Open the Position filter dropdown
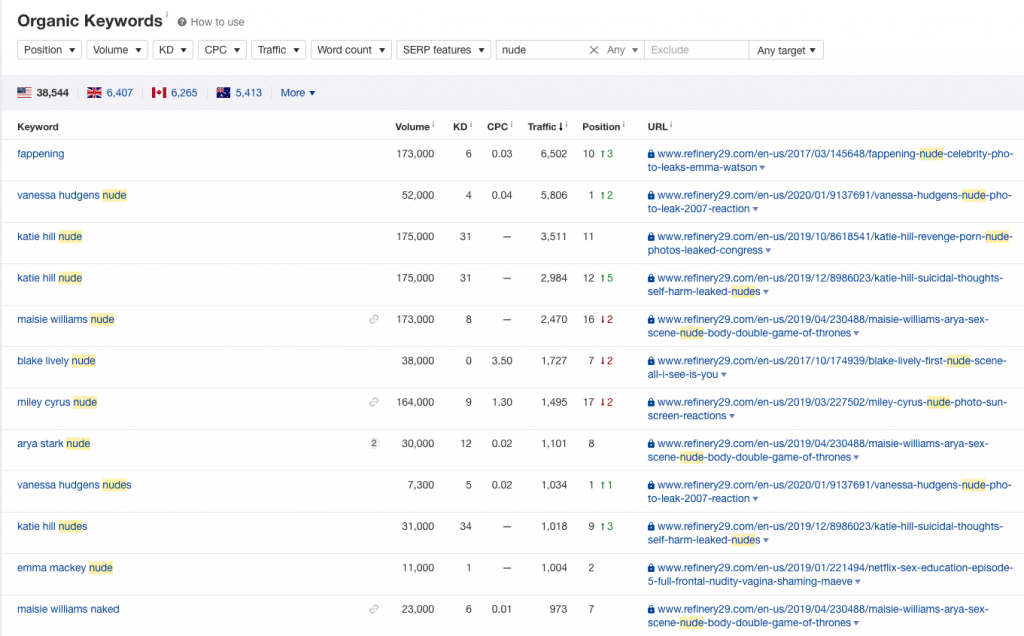Image resolution: width=1024 pixels, height=636 pixels. (x=50, y=50)
